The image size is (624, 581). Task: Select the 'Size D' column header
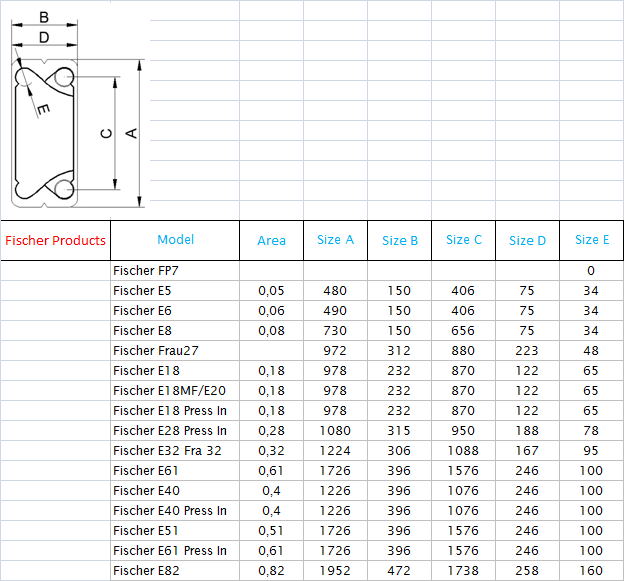point(527,240)
